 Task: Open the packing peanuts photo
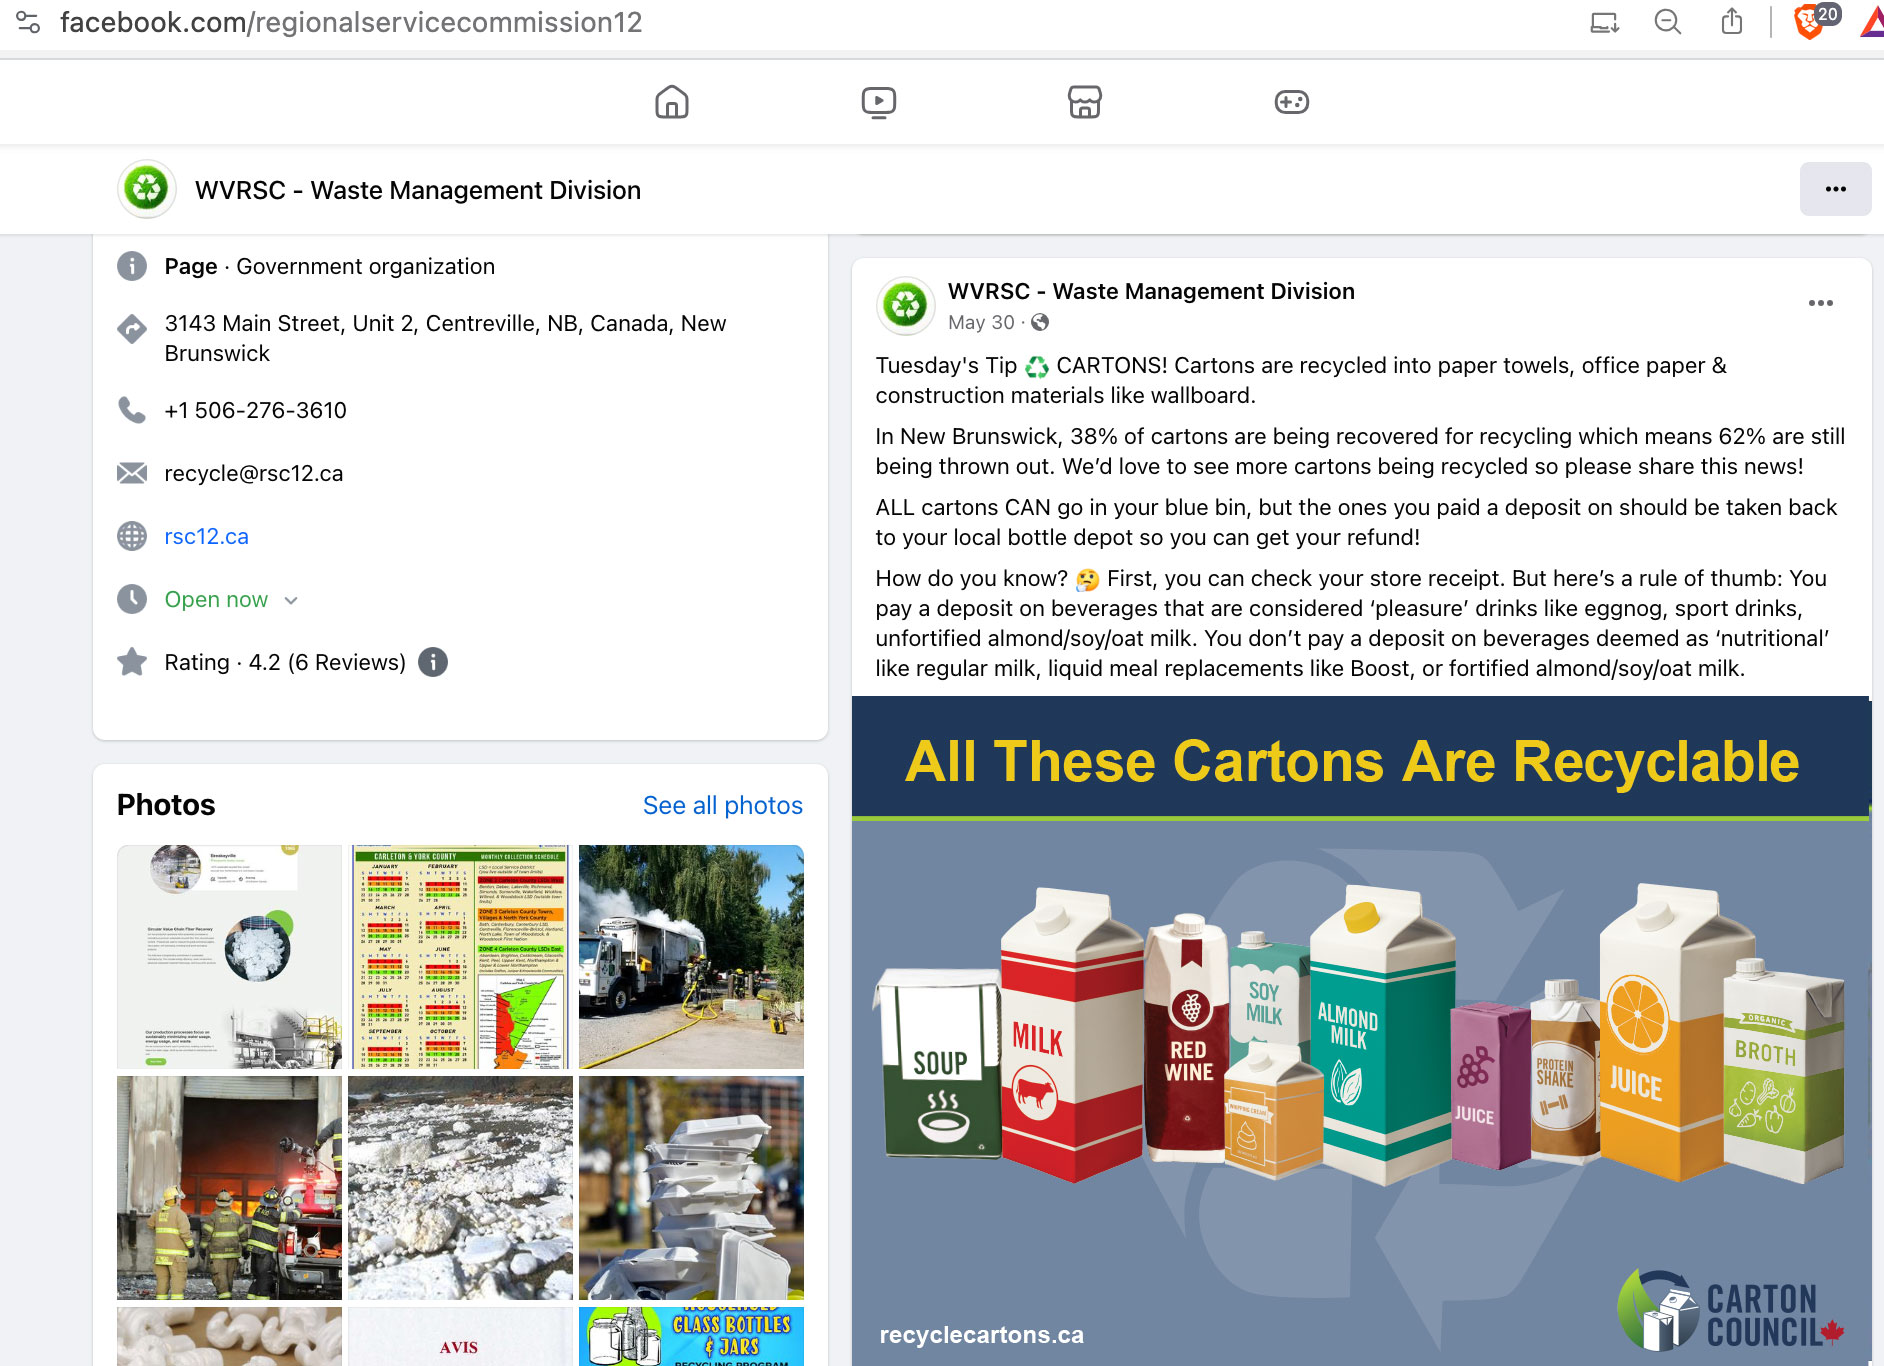[x=229, y=1336]
